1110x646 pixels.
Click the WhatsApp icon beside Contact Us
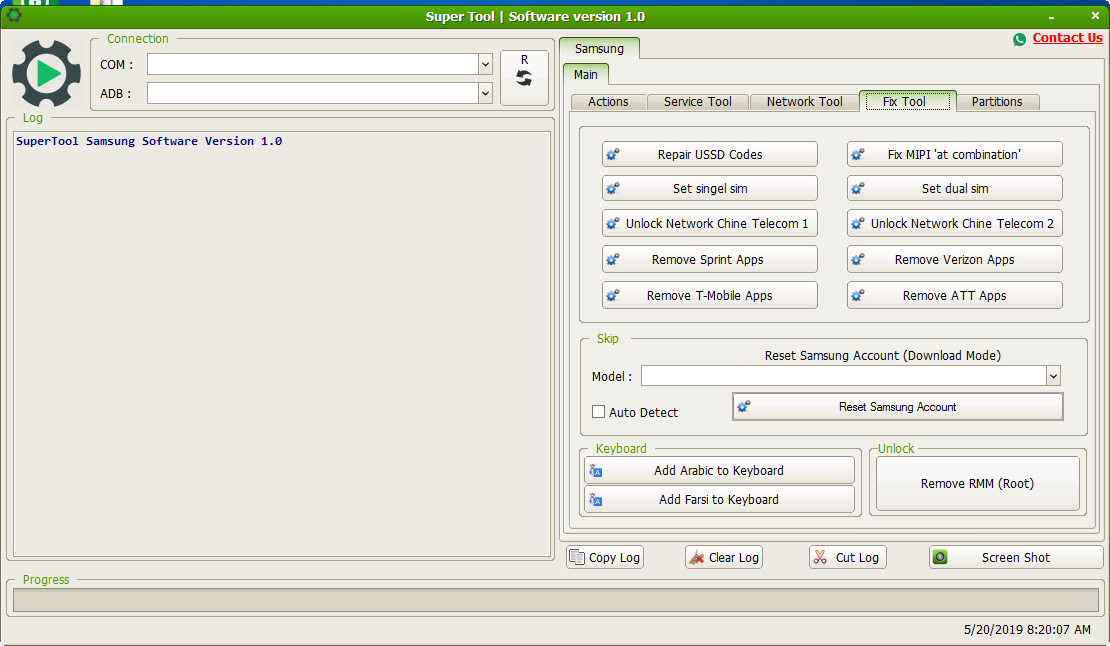tap(1019, 40)
